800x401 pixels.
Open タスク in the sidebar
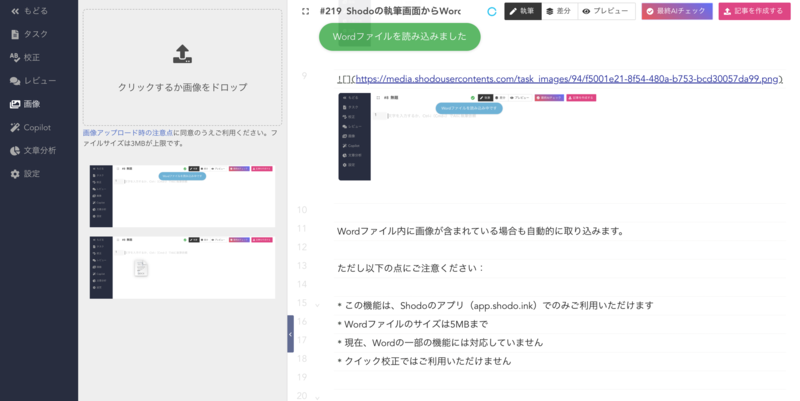point(30,34)
